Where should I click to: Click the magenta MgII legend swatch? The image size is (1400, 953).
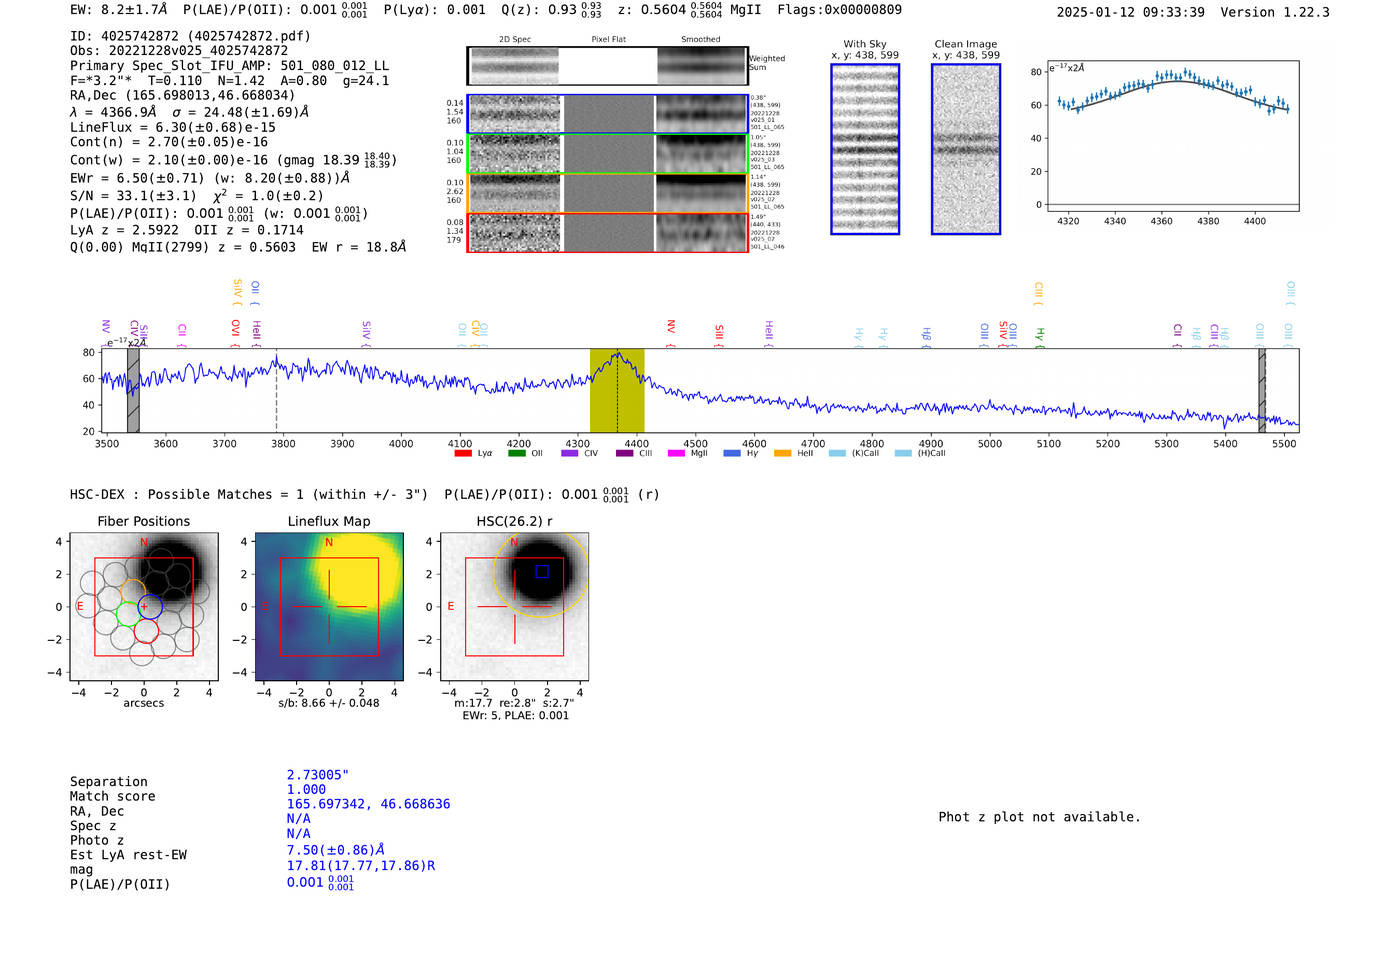click(x=677, y=454)
